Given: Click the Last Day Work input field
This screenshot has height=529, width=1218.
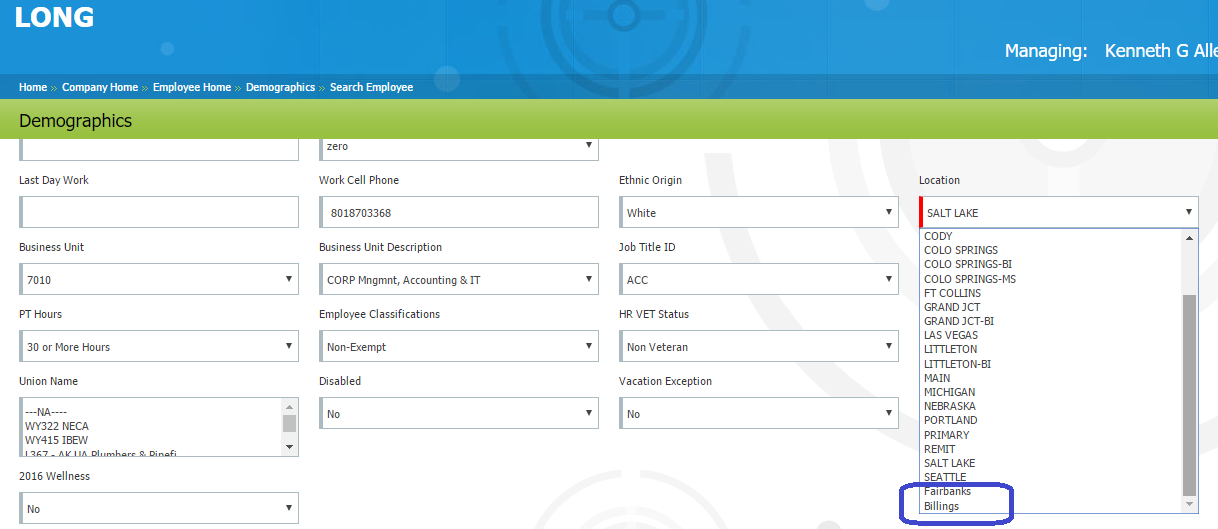Looking at the screenshot, I should click(x=159, y=212).
